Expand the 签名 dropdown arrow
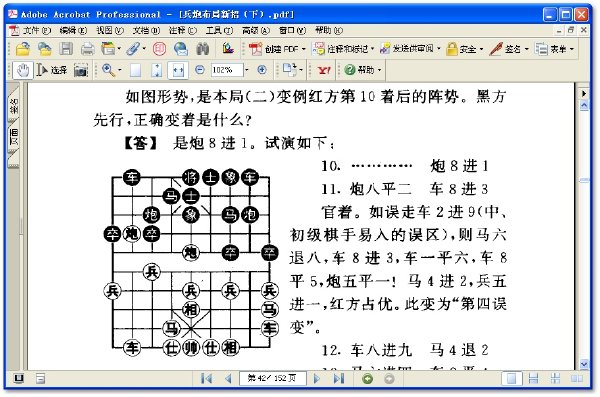 [x=527, y=49]
